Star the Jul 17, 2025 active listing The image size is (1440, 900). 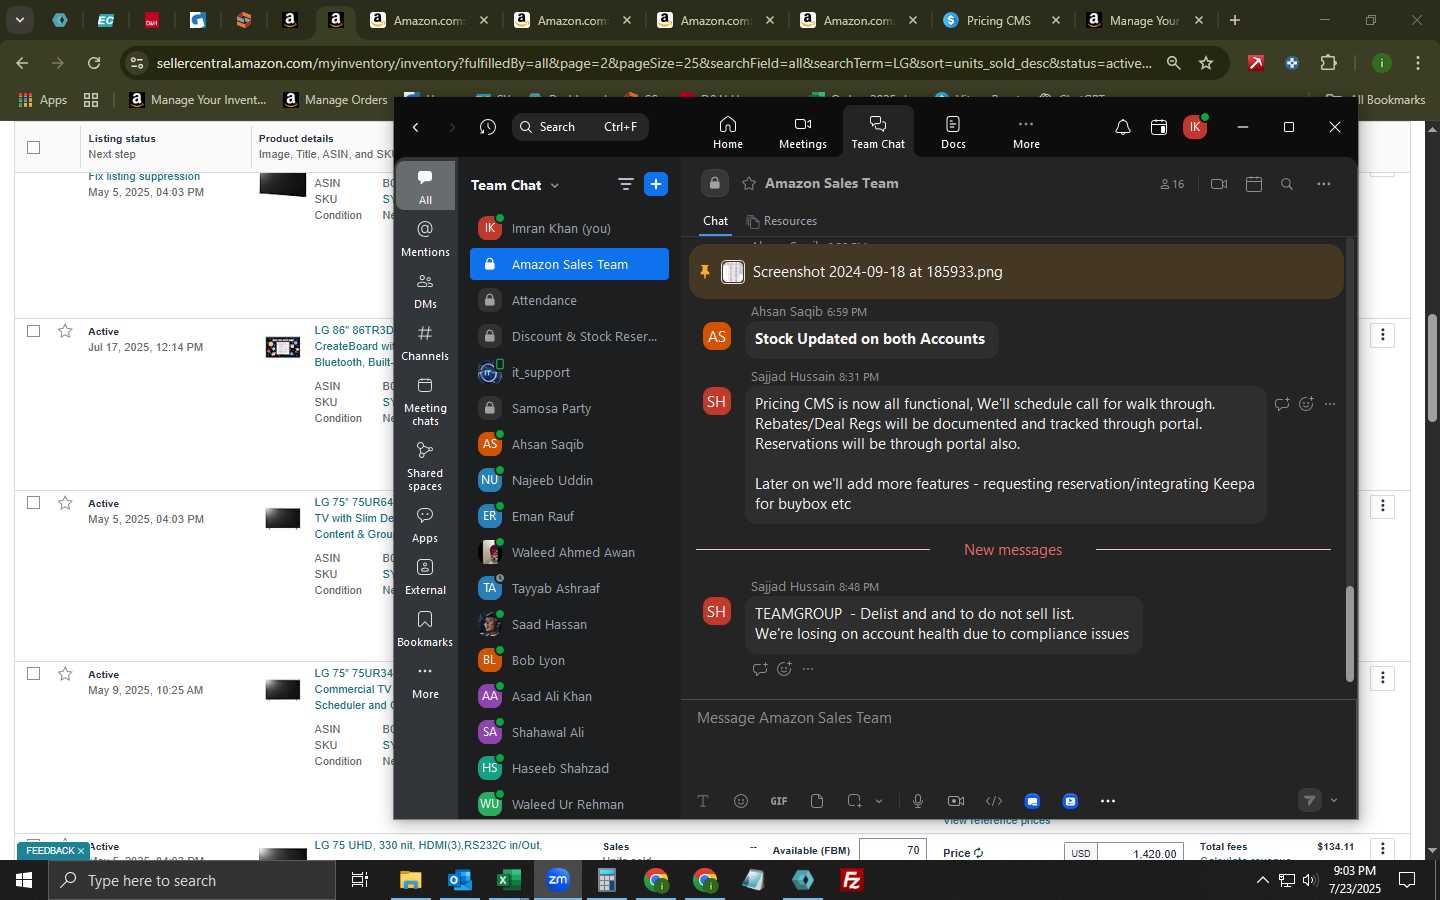coord(65,331)
